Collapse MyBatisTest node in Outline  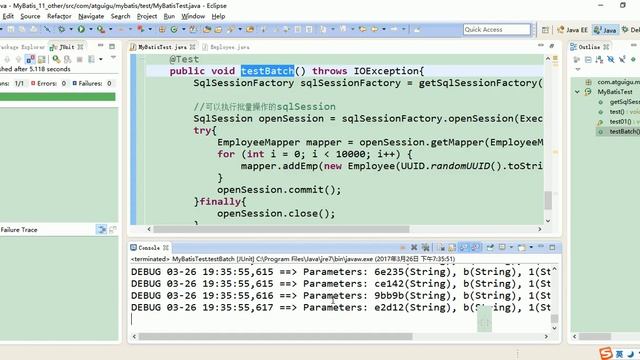click(x=577, y=92)
